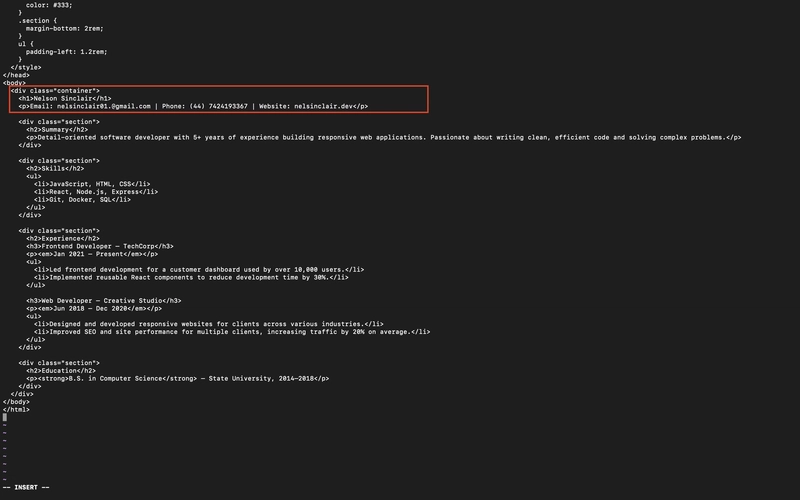Click the website text nelsinclair.dev
The height and width of the screenshot is (500, 800).
323,106
